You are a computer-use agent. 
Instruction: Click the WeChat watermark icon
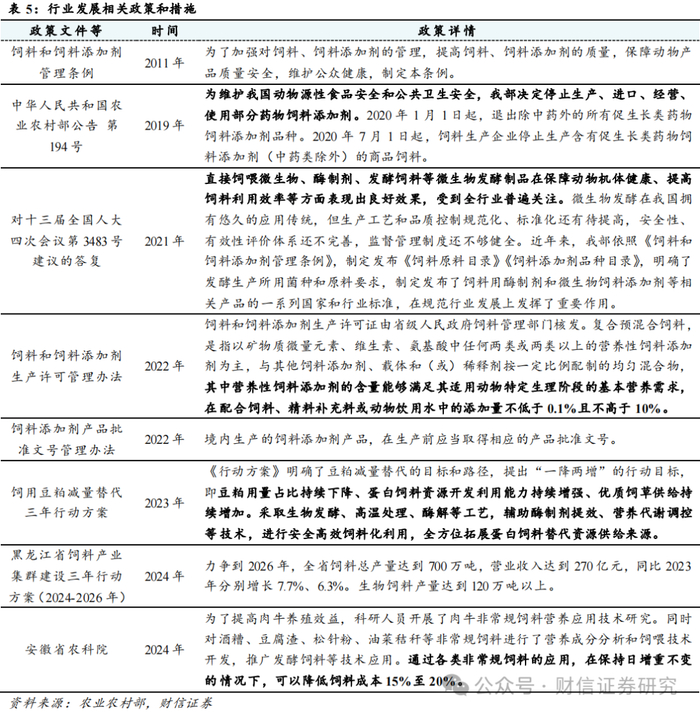pyautogui.click(x=456, y=686)
